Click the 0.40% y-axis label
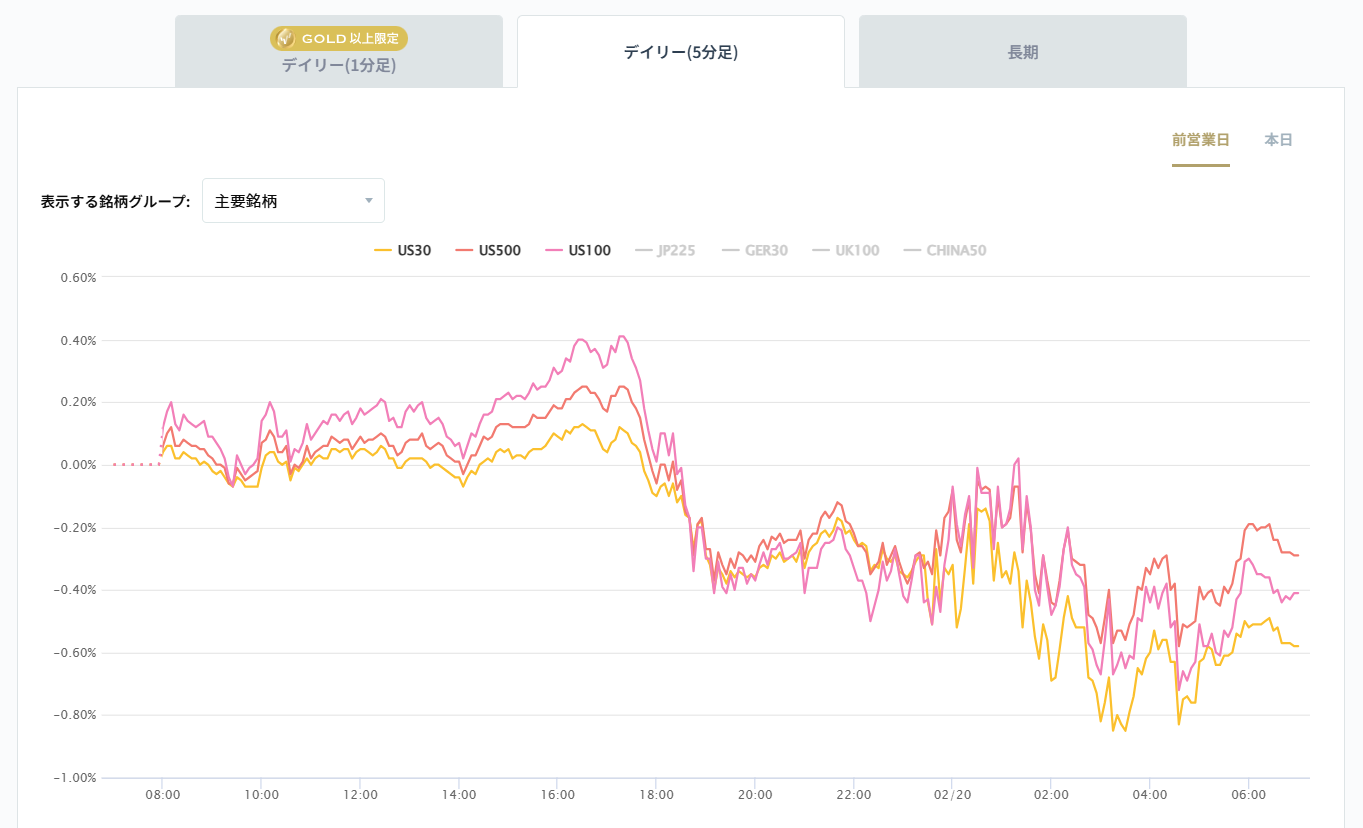 coord(79,340)
